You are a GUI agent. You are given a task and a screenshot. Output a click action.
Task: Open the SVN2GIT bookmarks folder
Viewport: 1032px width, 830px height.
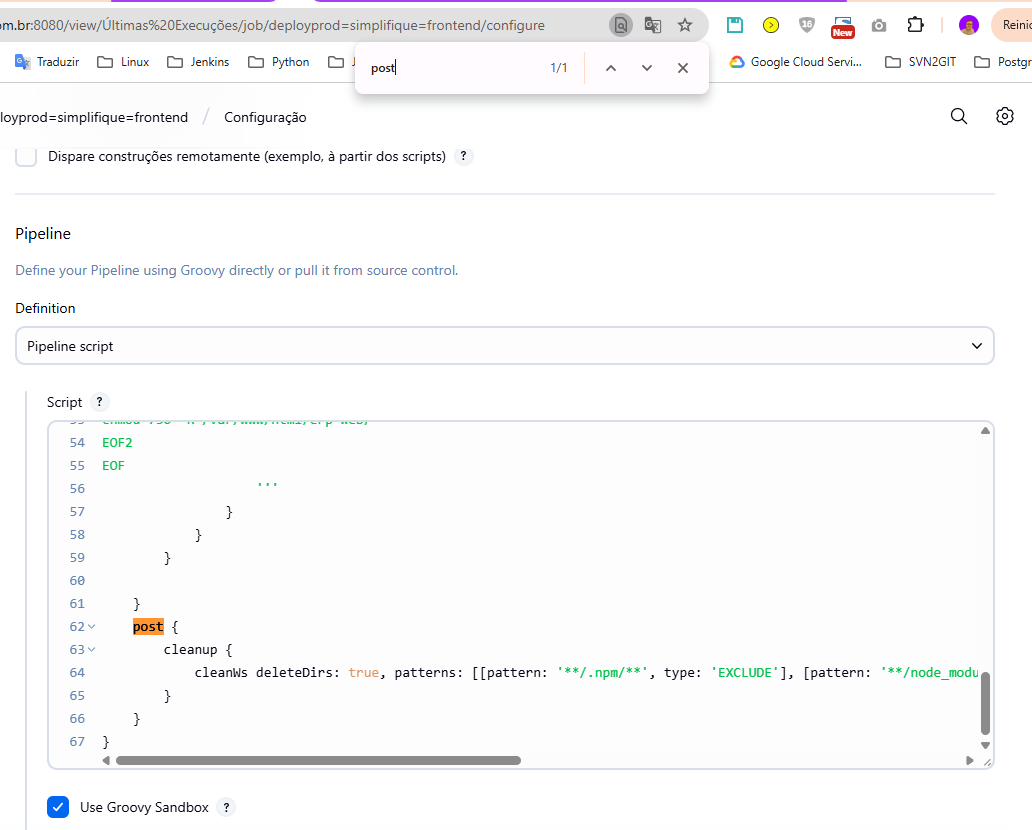coord(920,62)
